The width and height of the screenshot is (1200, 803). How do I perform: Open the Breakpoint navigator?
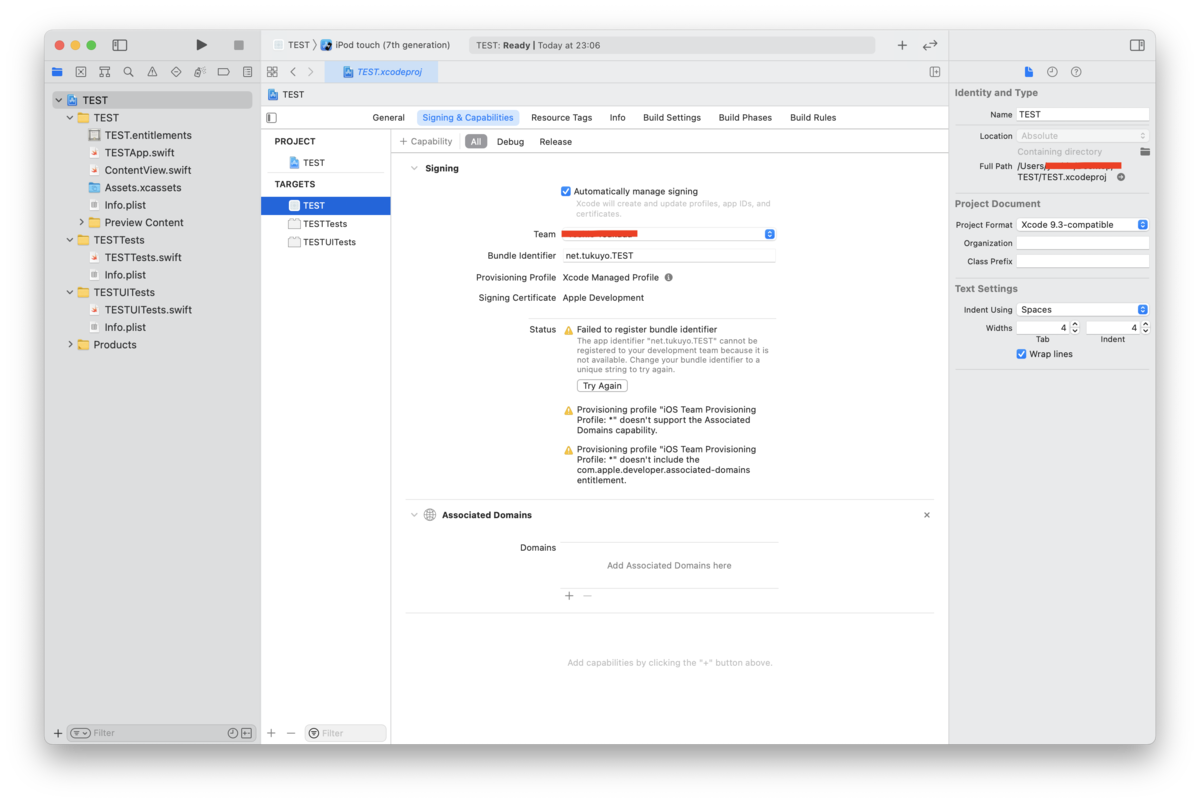tap(224, 72)
